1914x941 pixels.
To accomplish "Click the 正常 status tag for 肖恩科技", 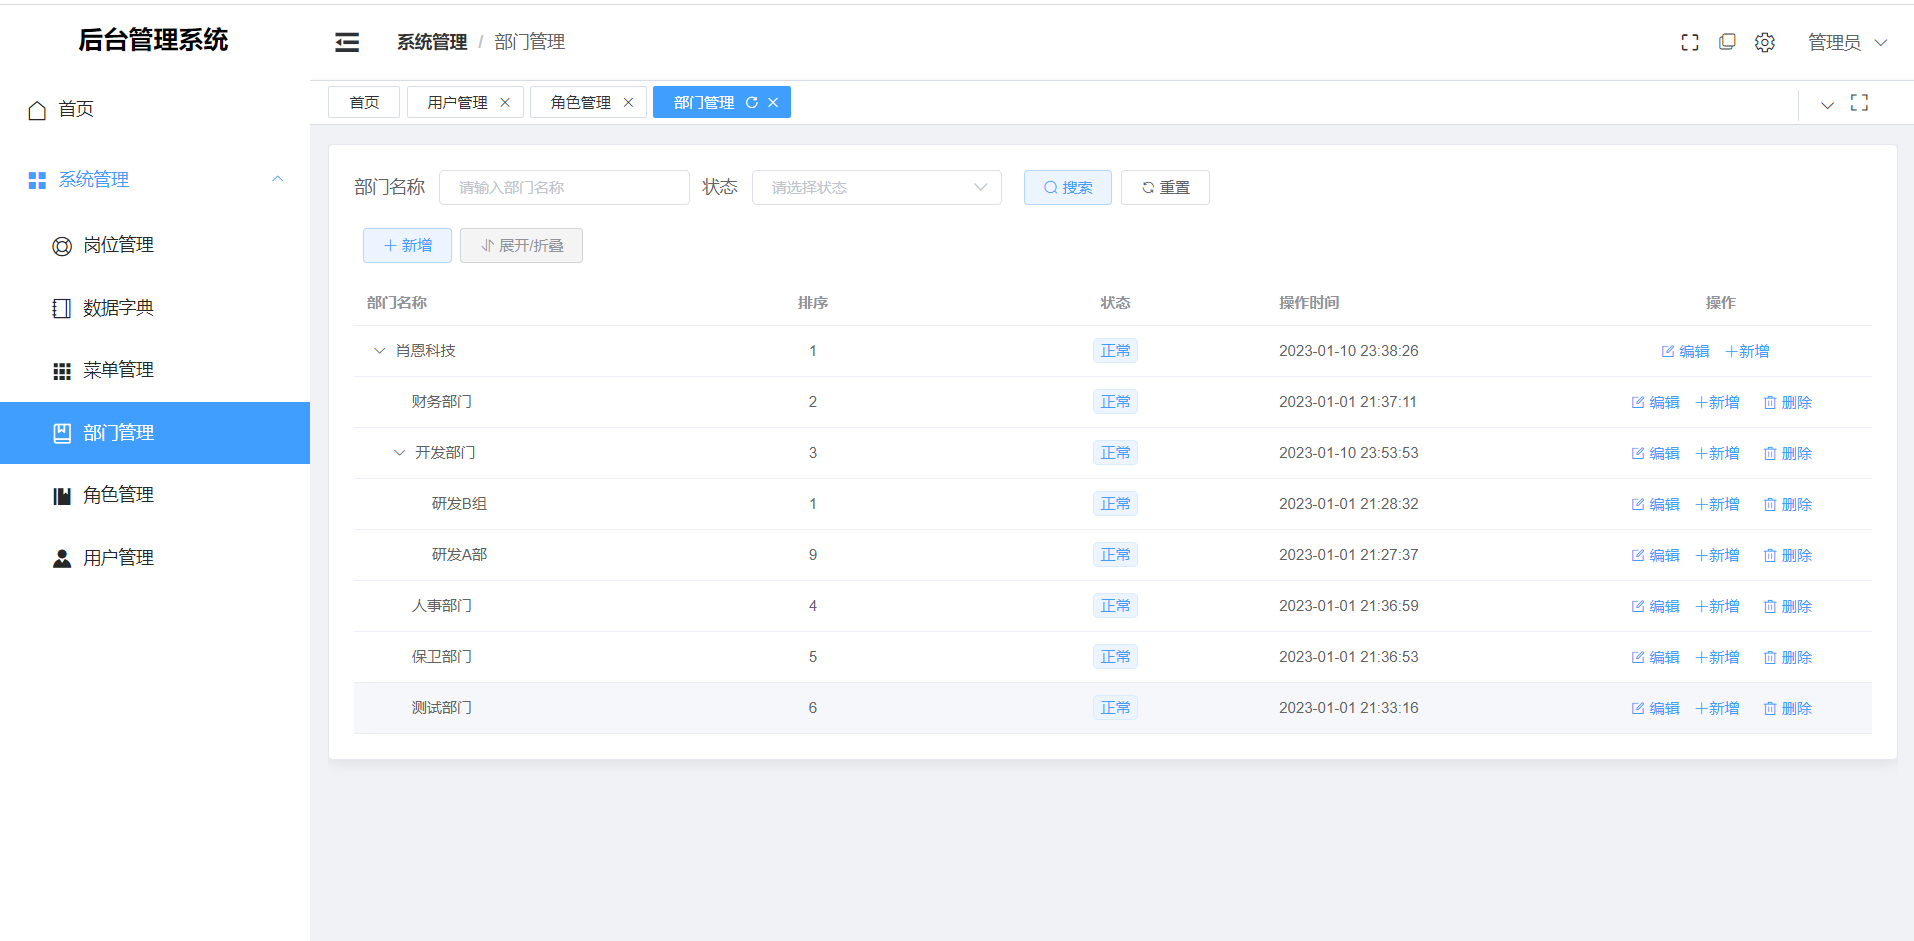I will [x=1115, y=351].
